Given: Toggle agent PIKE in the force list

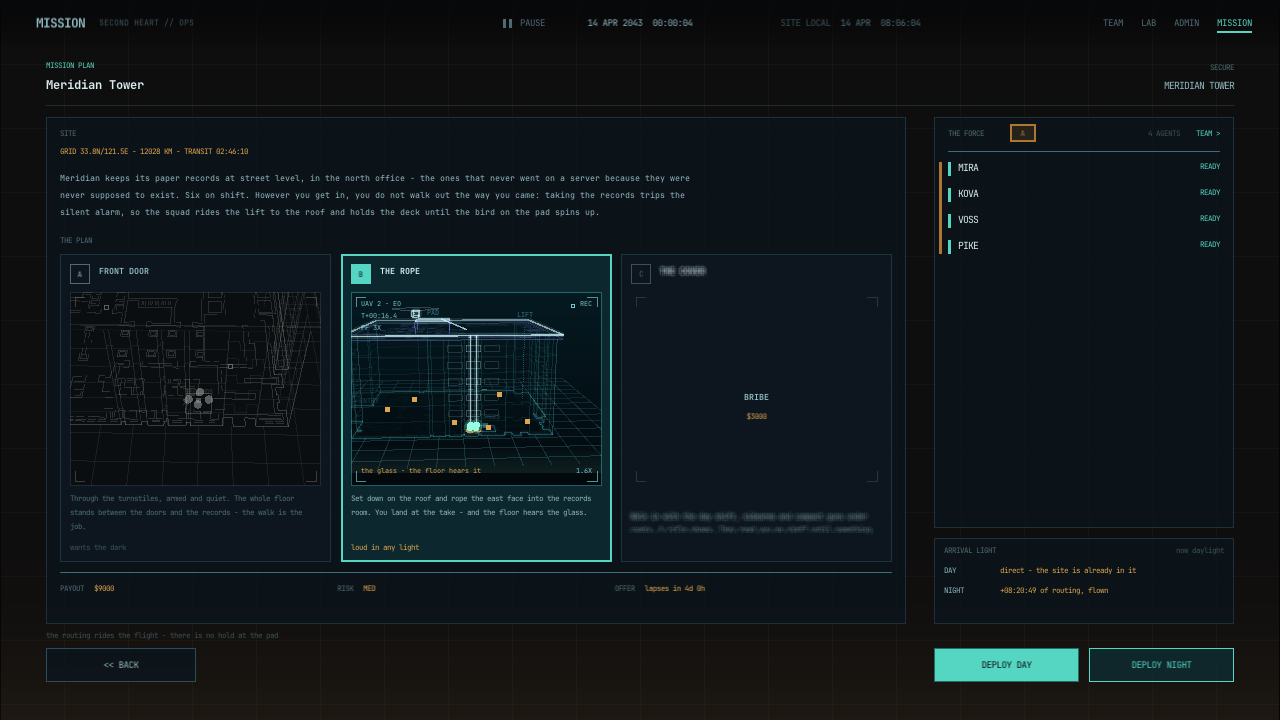Looking at the screenshot, I should point(1084,246).
